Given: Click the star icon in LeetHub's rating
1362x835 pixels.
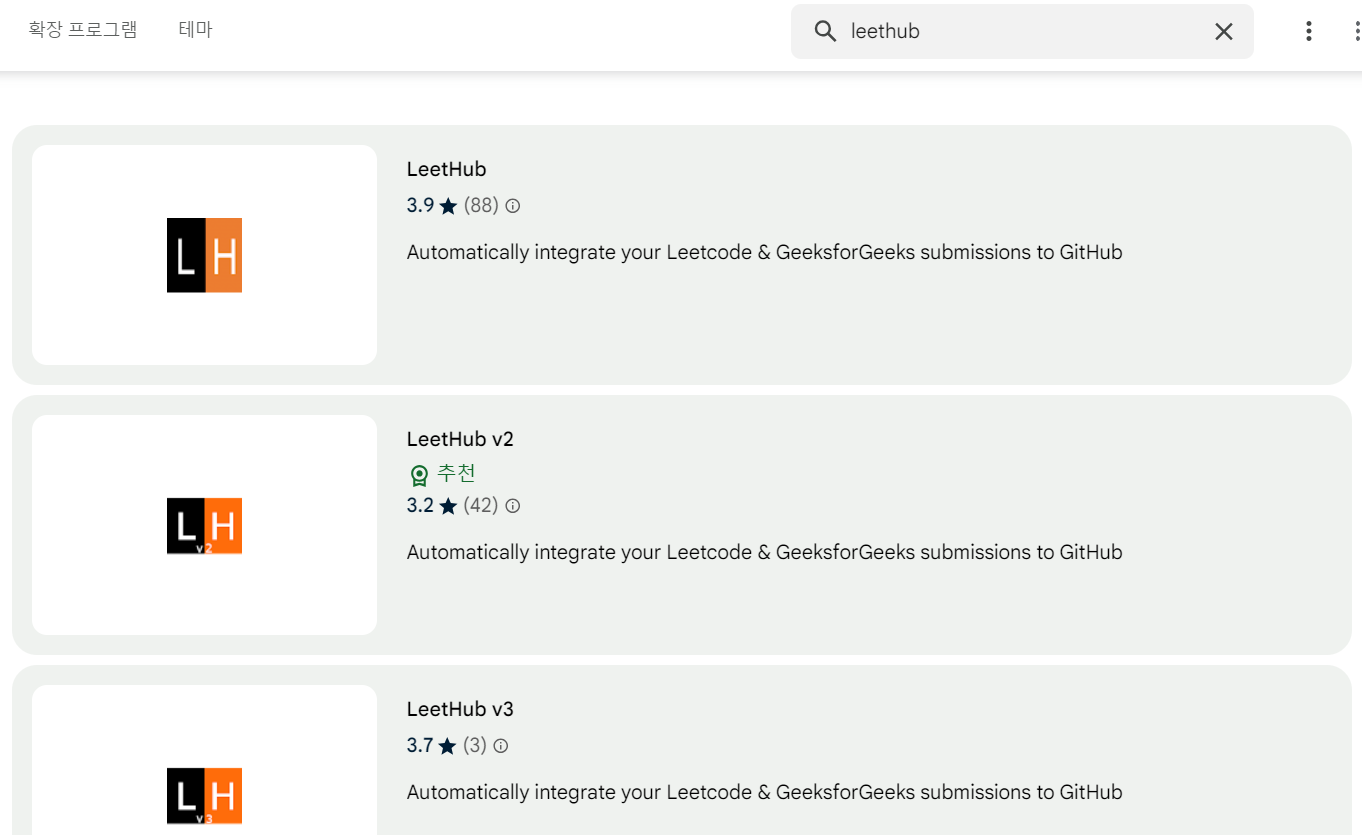Looking at the screenshot, I should (x=447, y=205).
